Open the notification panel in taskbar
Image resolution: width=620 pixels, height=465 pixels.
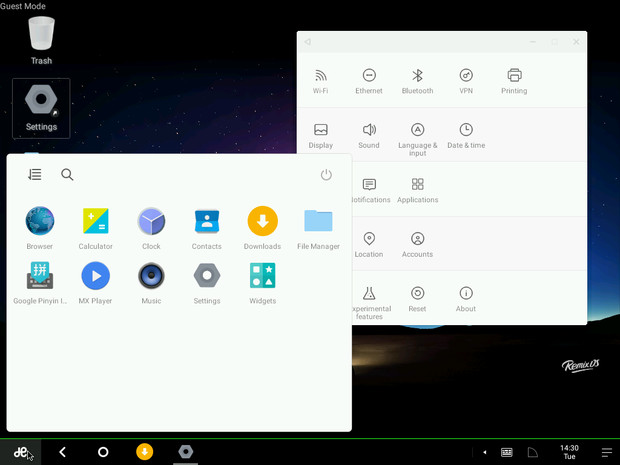[x=606, y=452]
